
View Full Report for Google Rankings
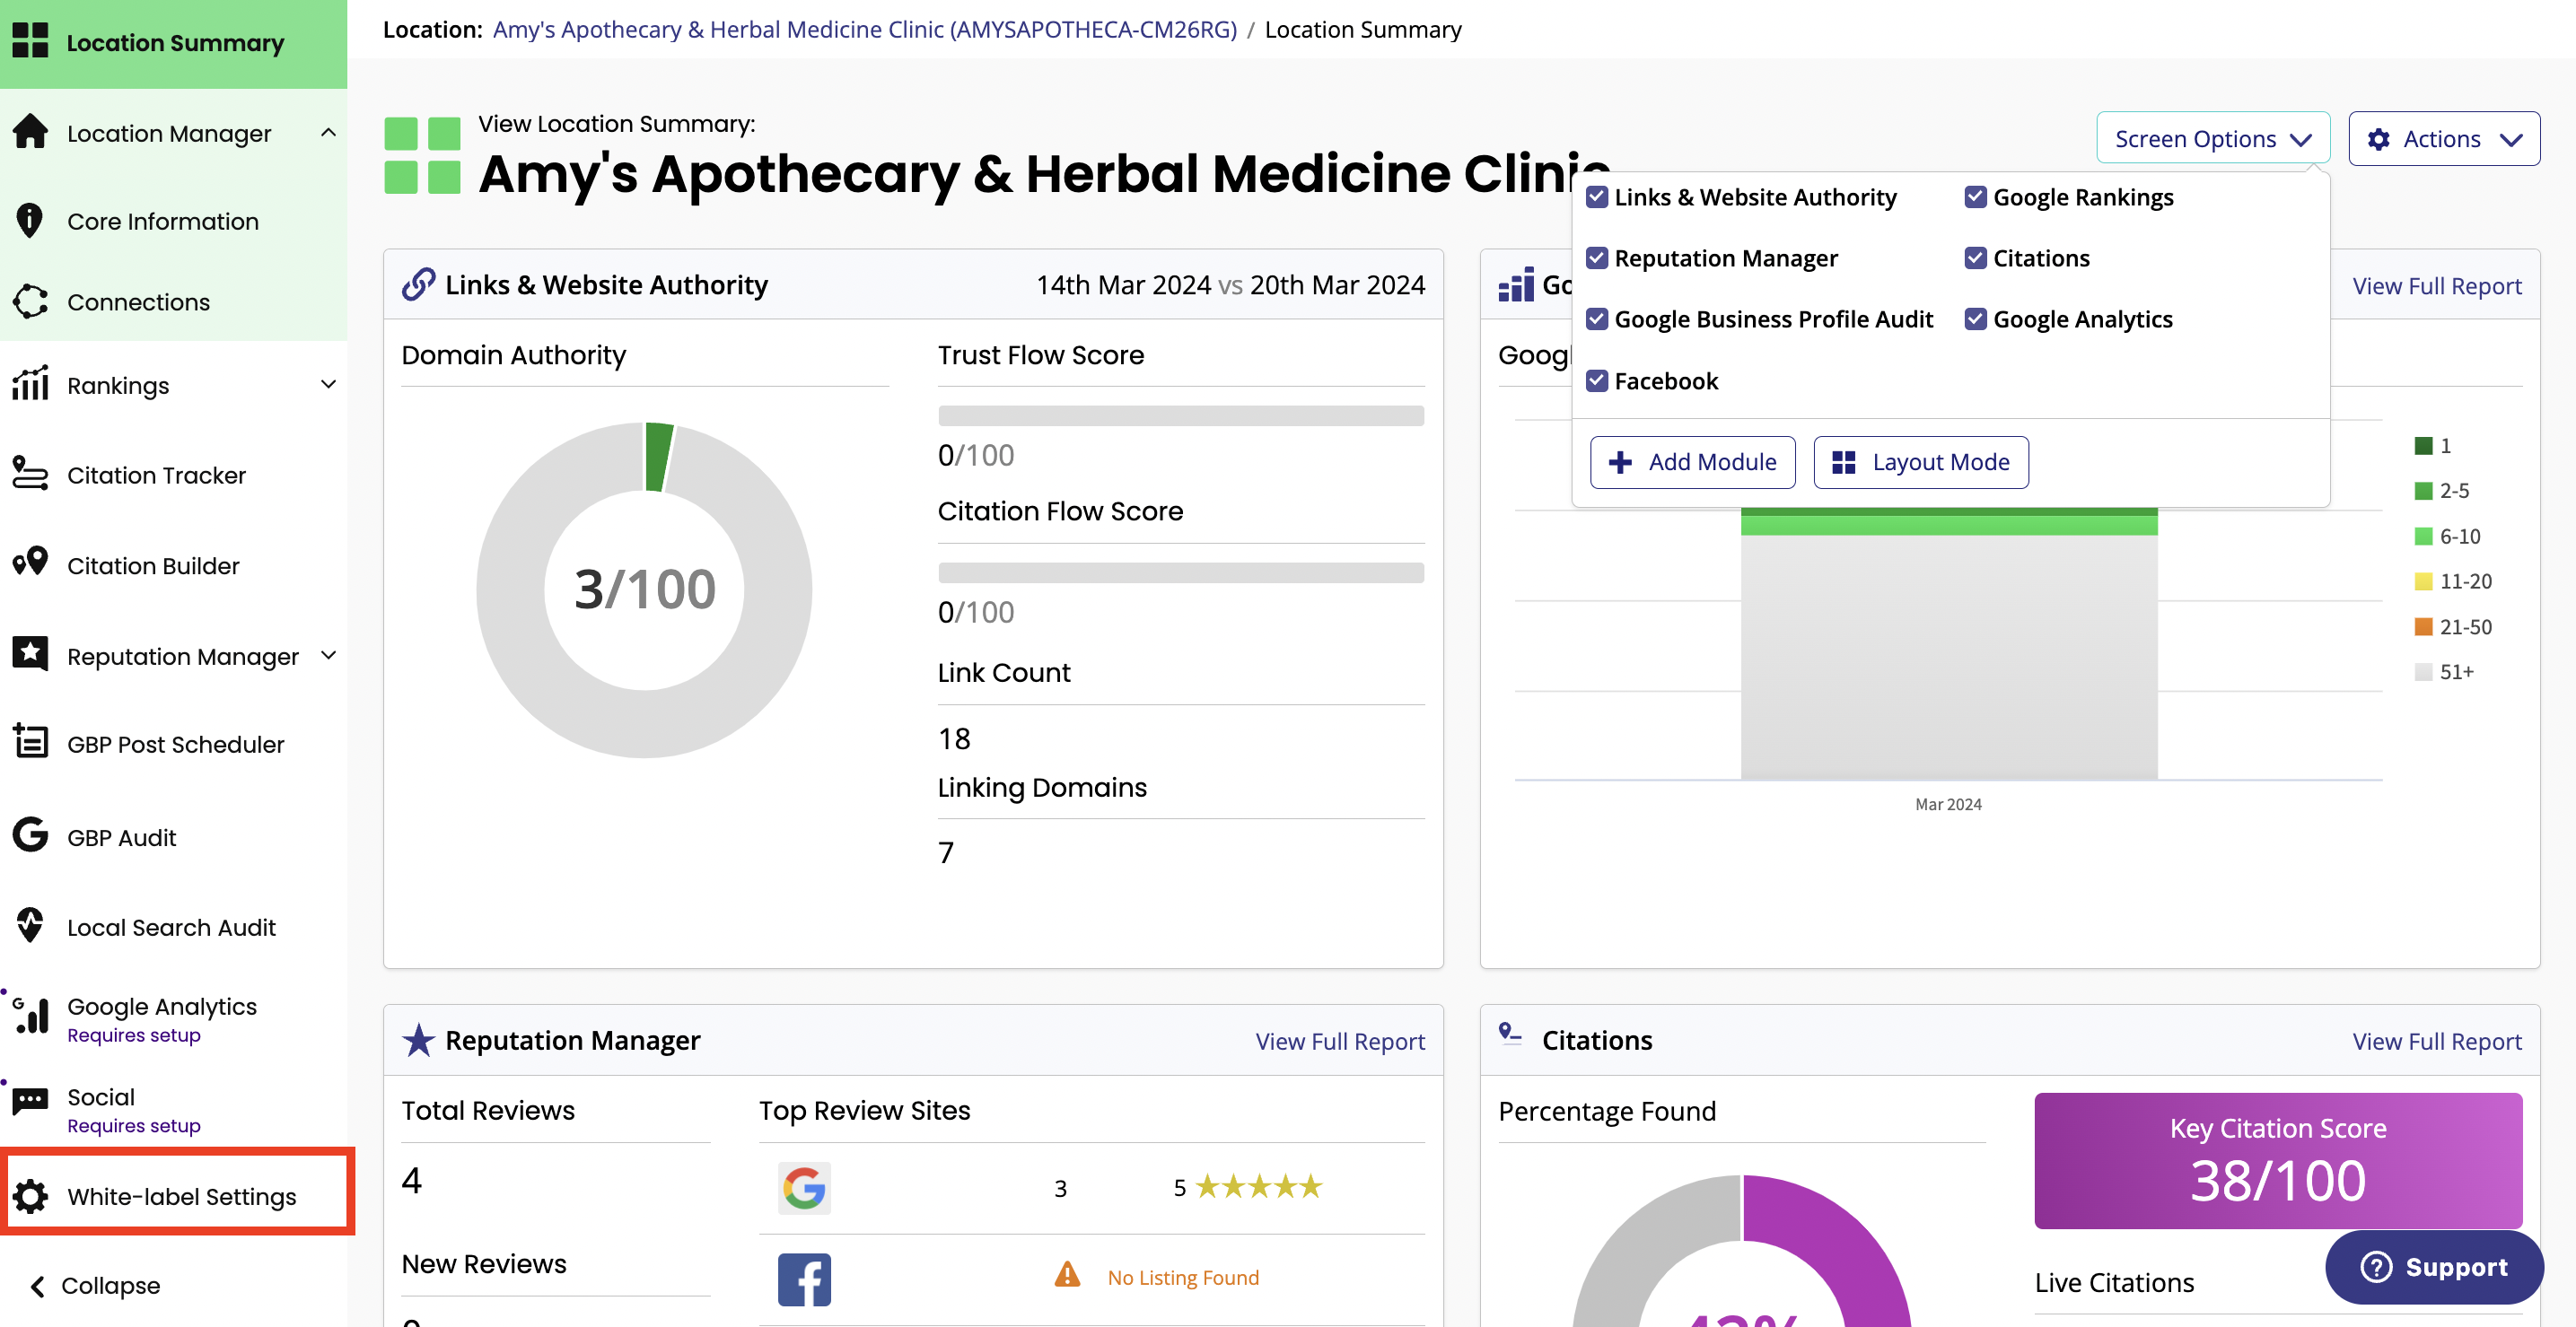click(x=2436, y=286)
